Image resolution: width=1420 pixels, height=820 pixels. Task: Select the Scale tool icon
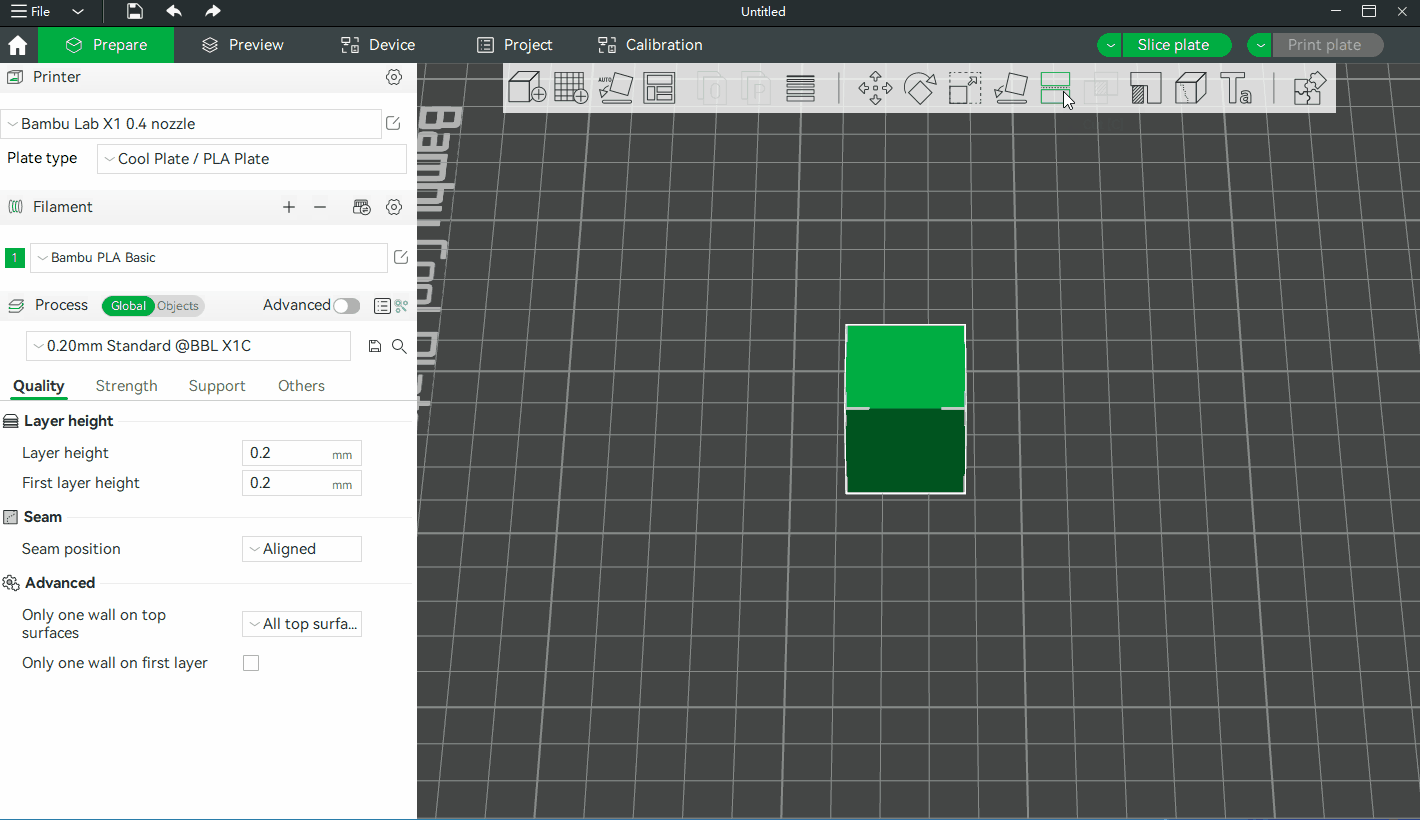[x=965, y=88]
